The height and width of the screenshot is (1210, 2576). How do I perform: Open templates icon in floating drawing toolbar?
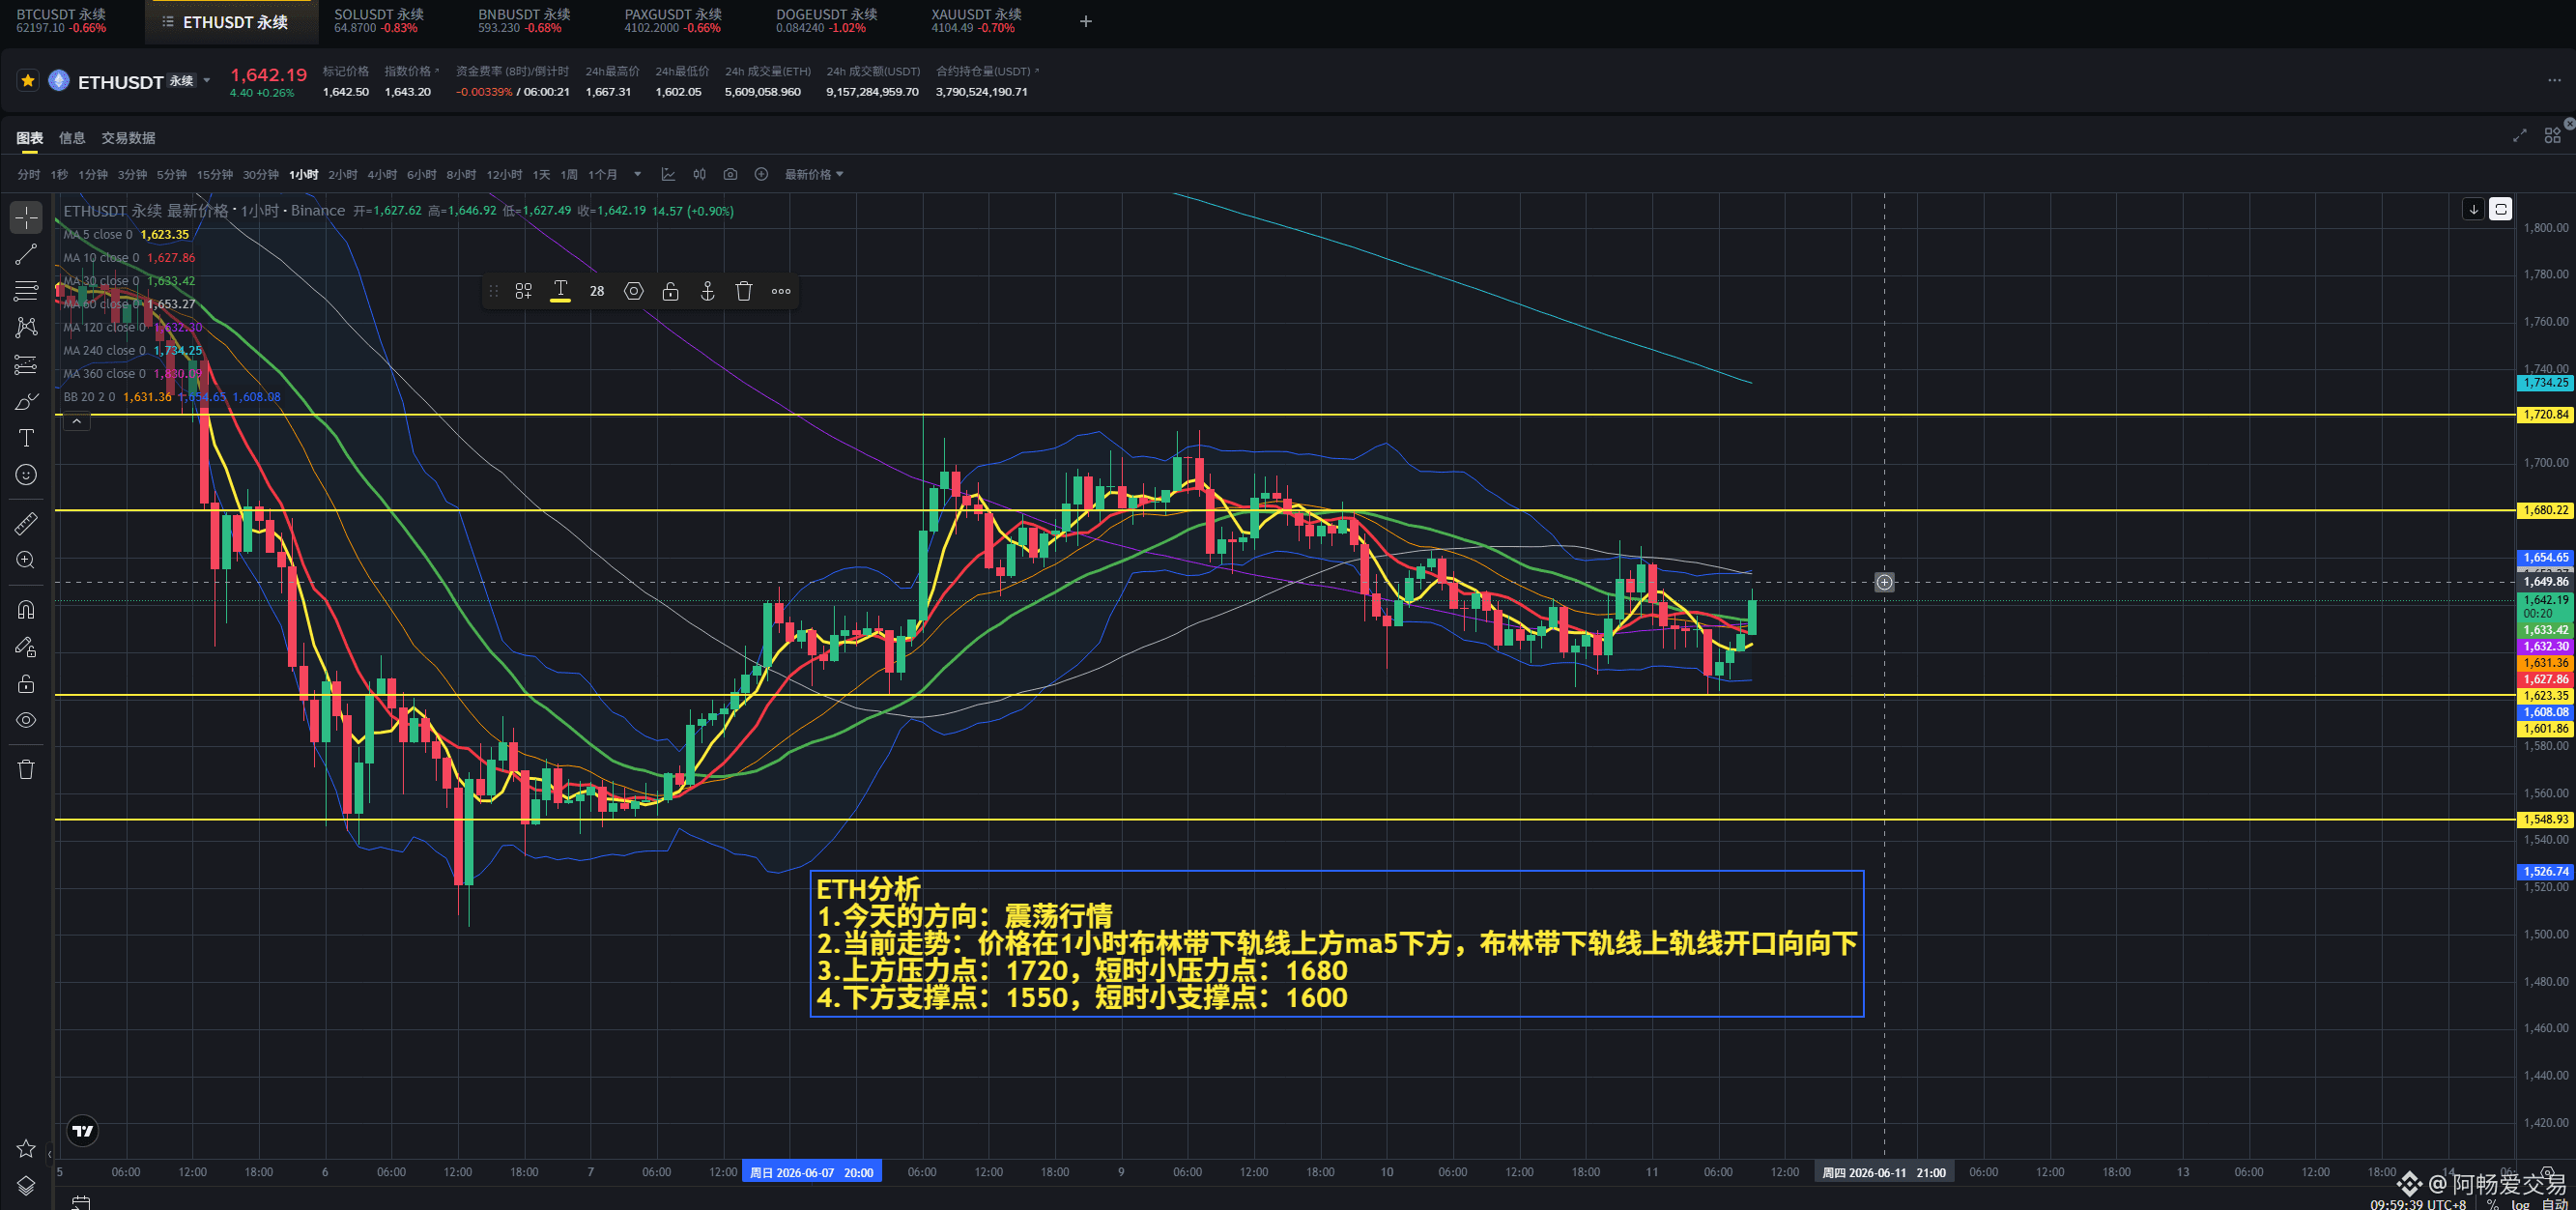click(523, 291)
